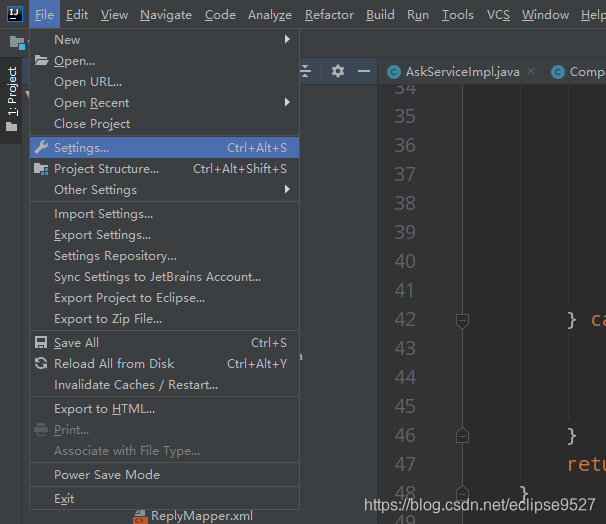Image resolution: width=606 pixels, height=524 pixels.
Task: Click the IntelliJ IDEA logo icon
Action: pos(15,14)
